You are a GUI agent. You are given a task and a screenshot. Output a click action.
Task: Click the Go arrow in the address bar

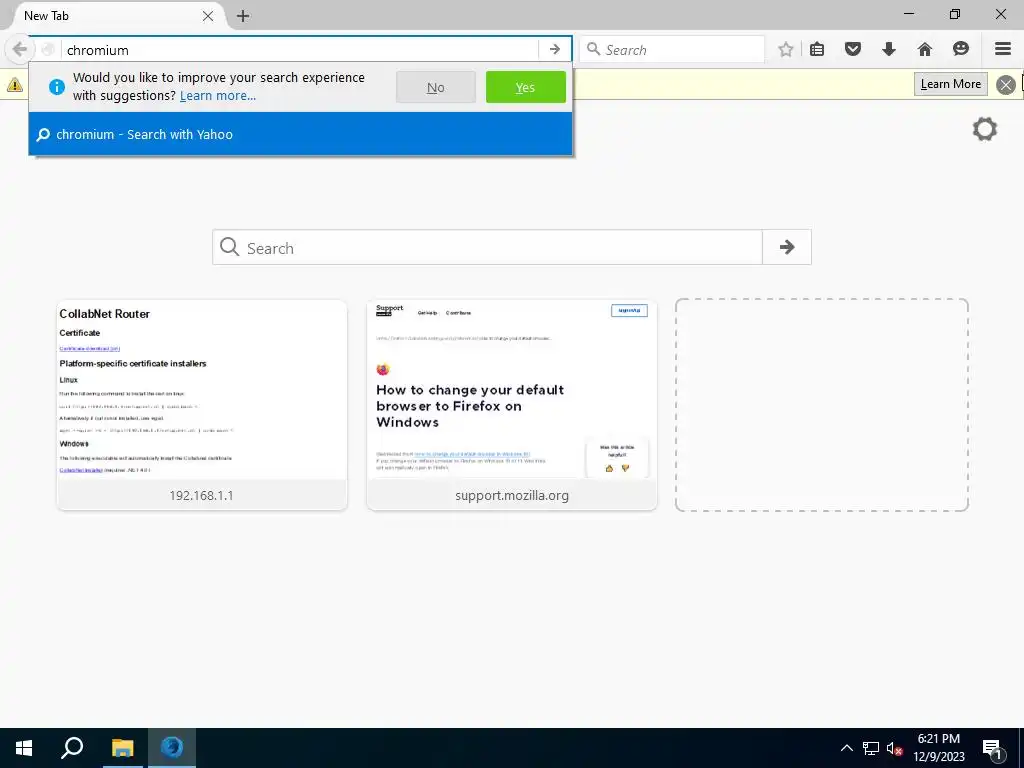[554, 50]
